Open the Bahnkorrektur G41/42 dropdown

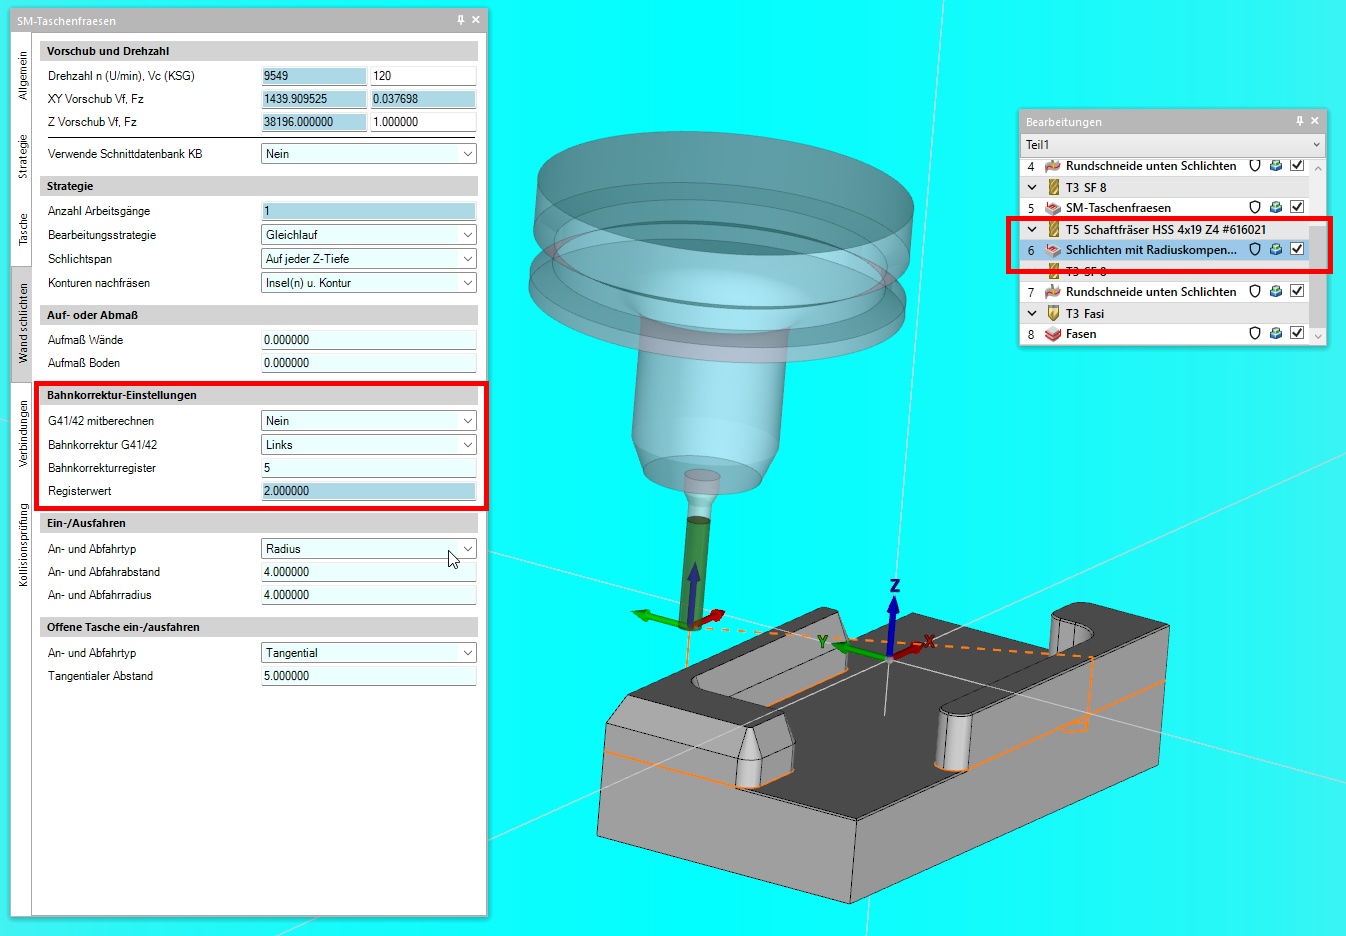pyautogui.click(x=467, y=445)
